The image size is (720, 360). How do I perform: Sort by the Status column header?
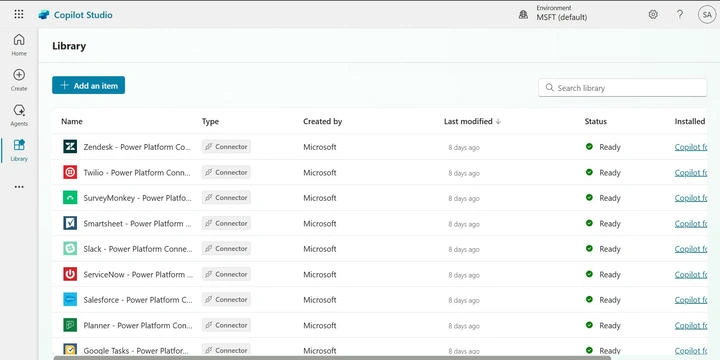coord(596,121)
